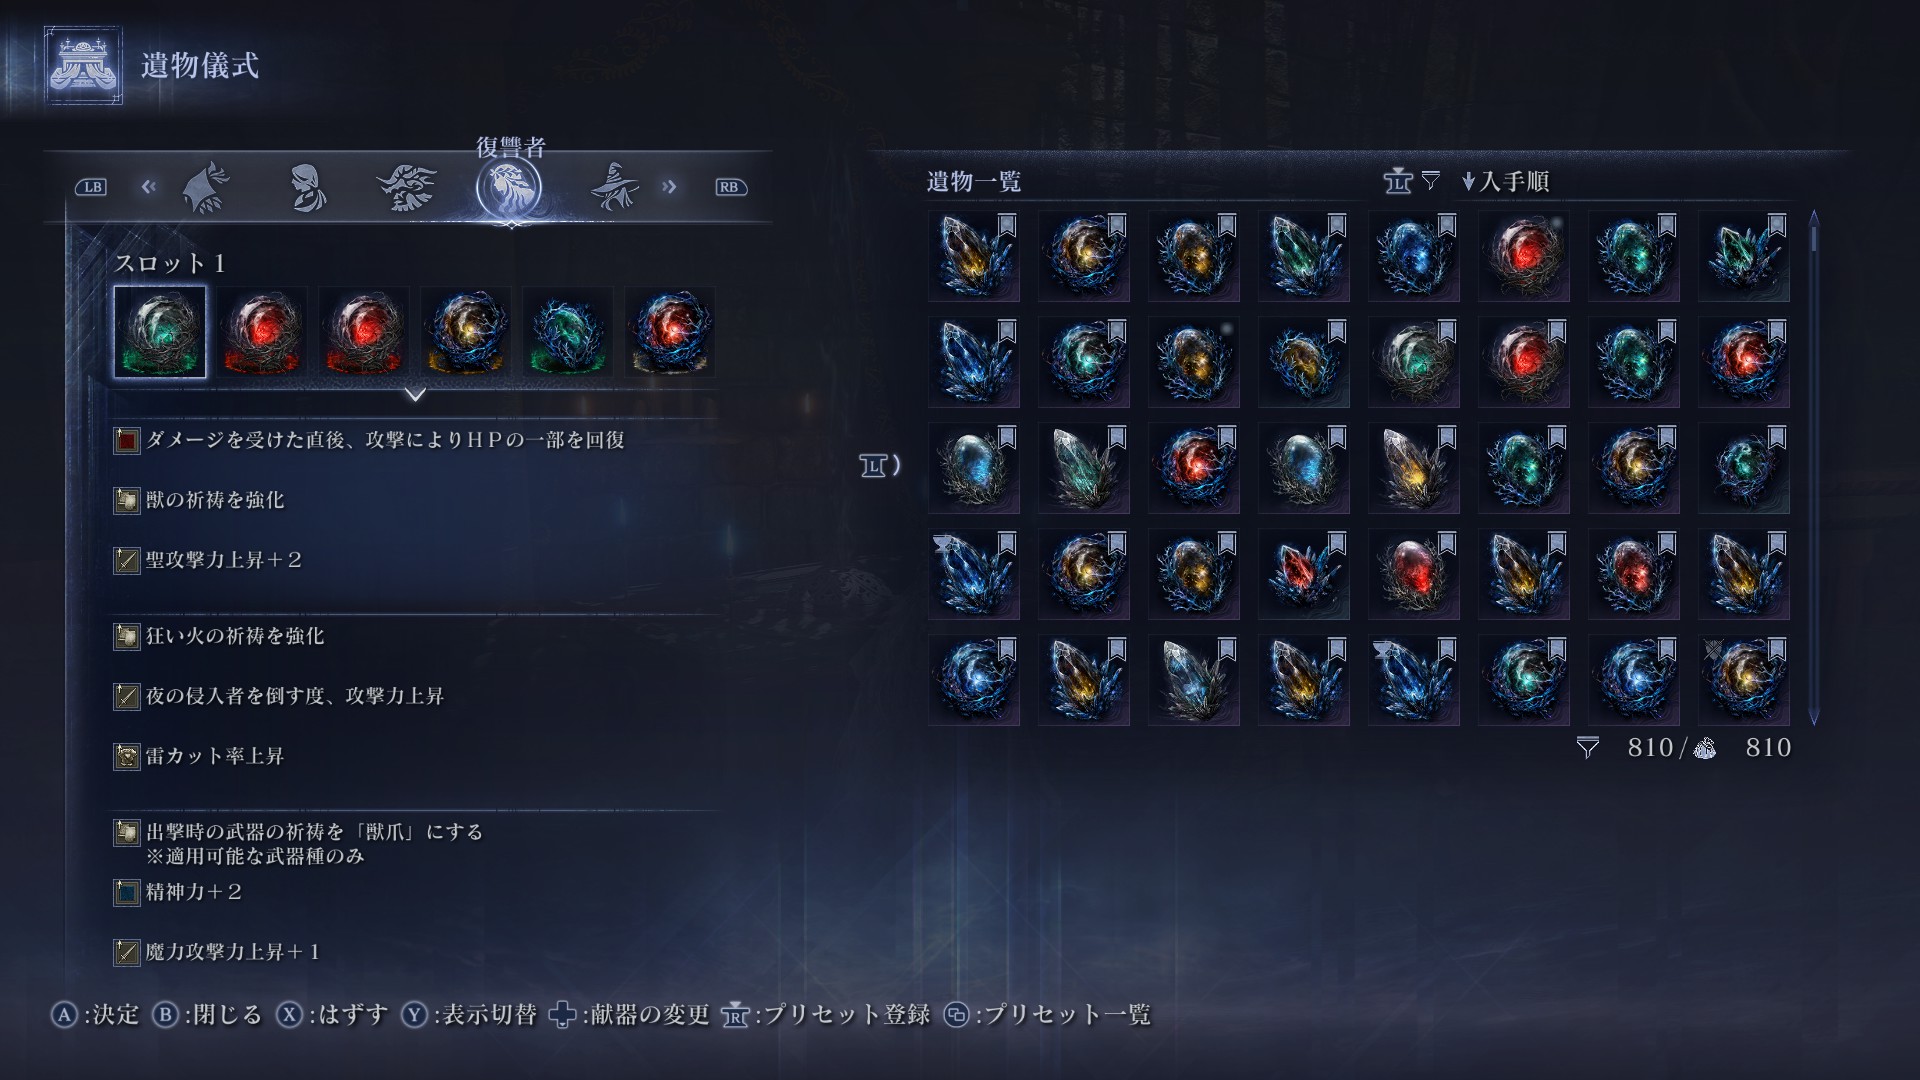The image size is (1920, 1080).
Task: Pick the red relic in the top row of the list
Action: (x=1524, y=256)
